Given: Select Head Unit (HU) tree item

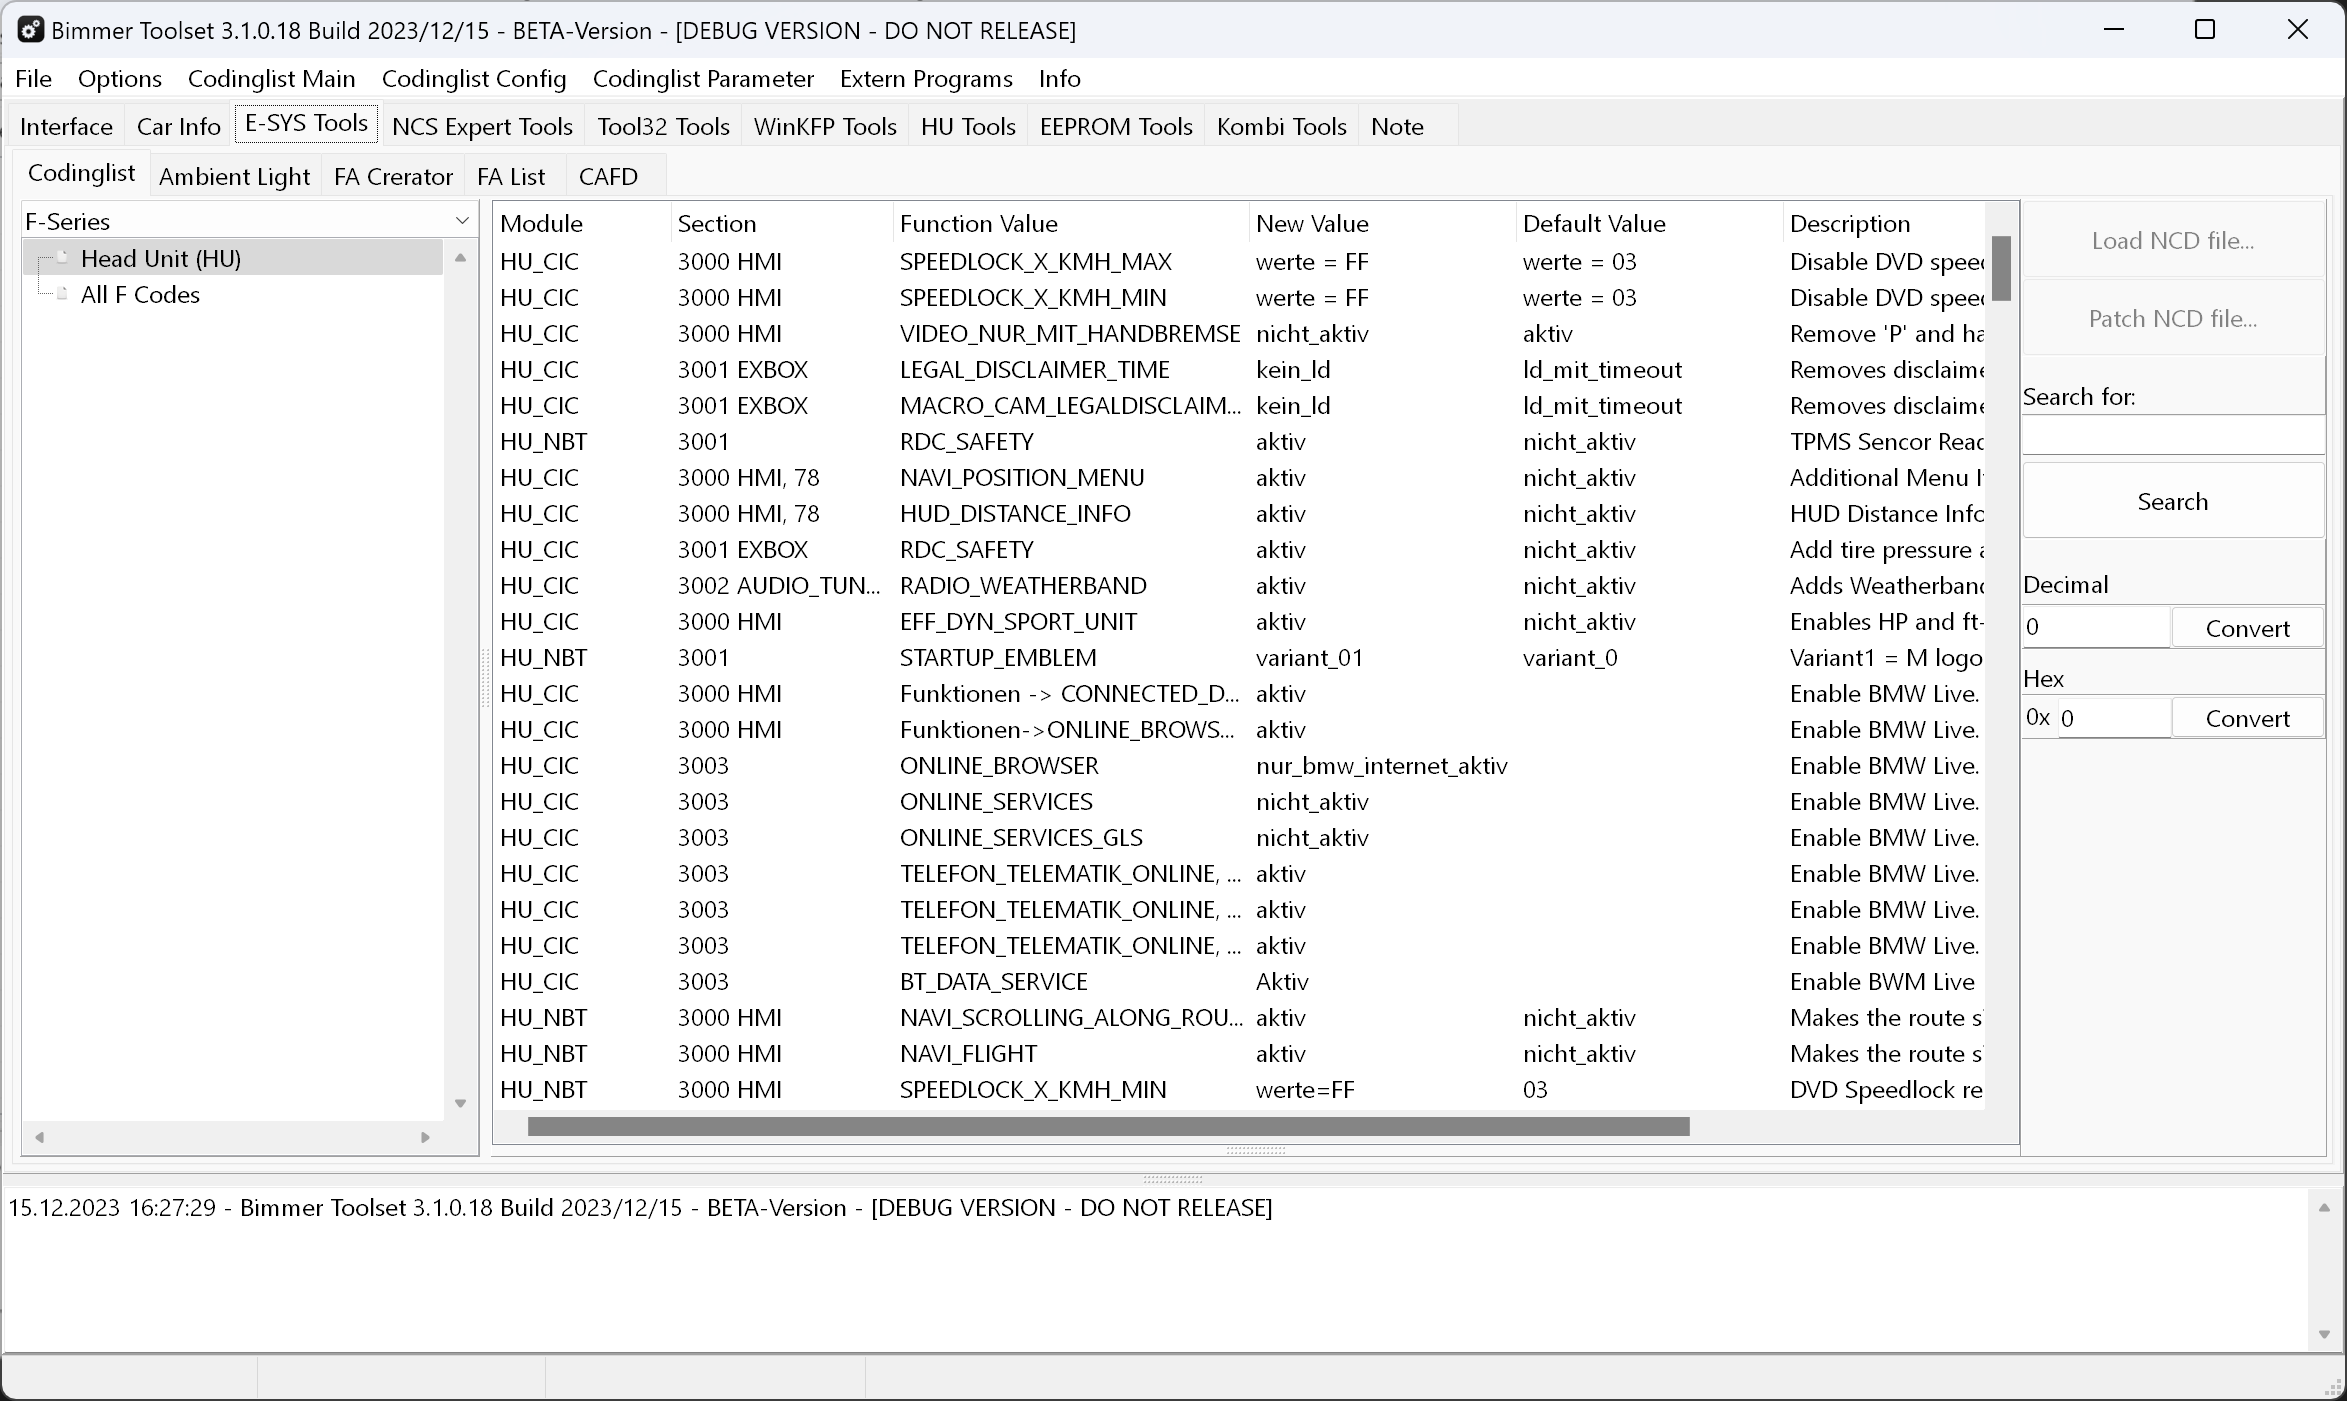Looking at the screenshot, I should [161, 259].
